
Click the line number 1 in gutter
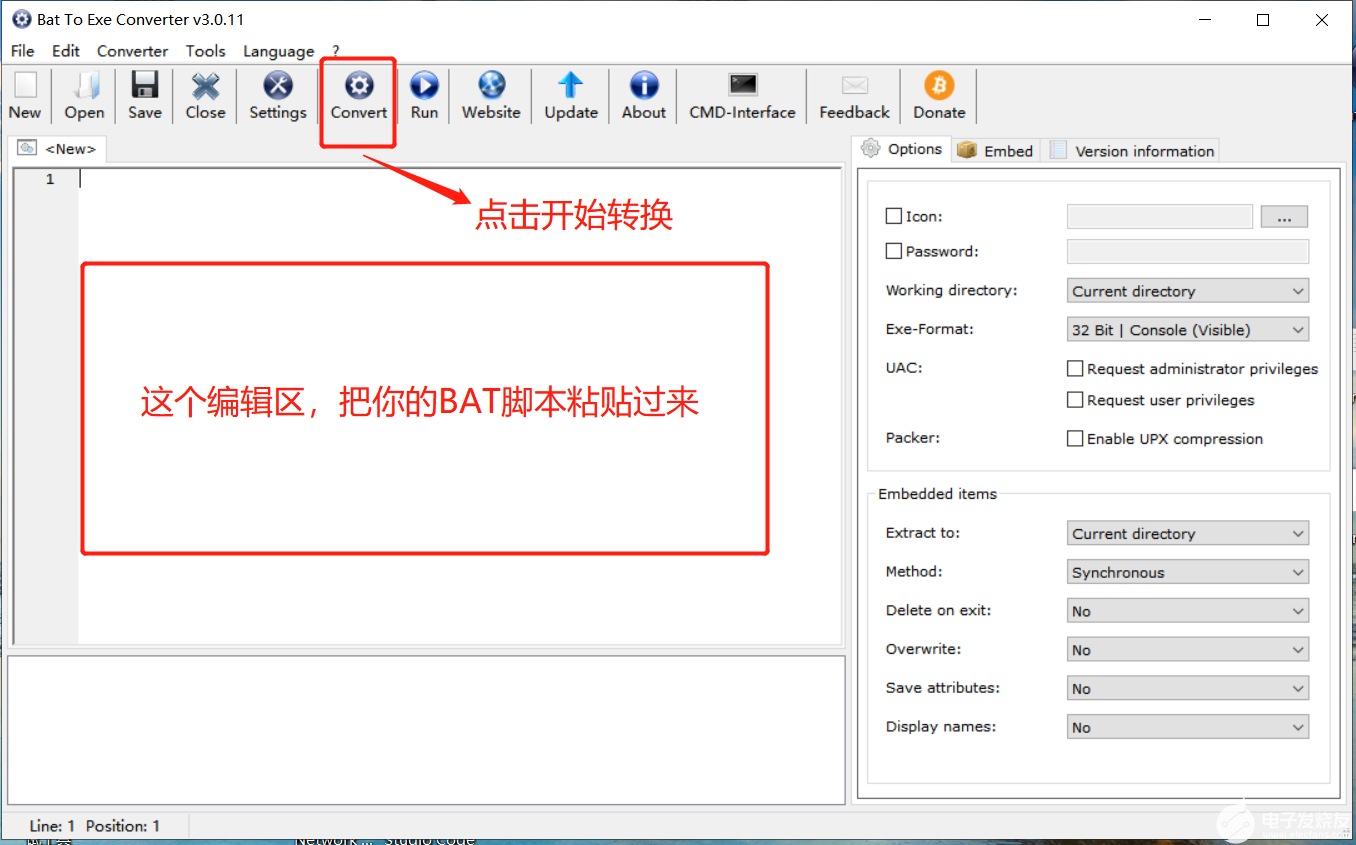50,180
